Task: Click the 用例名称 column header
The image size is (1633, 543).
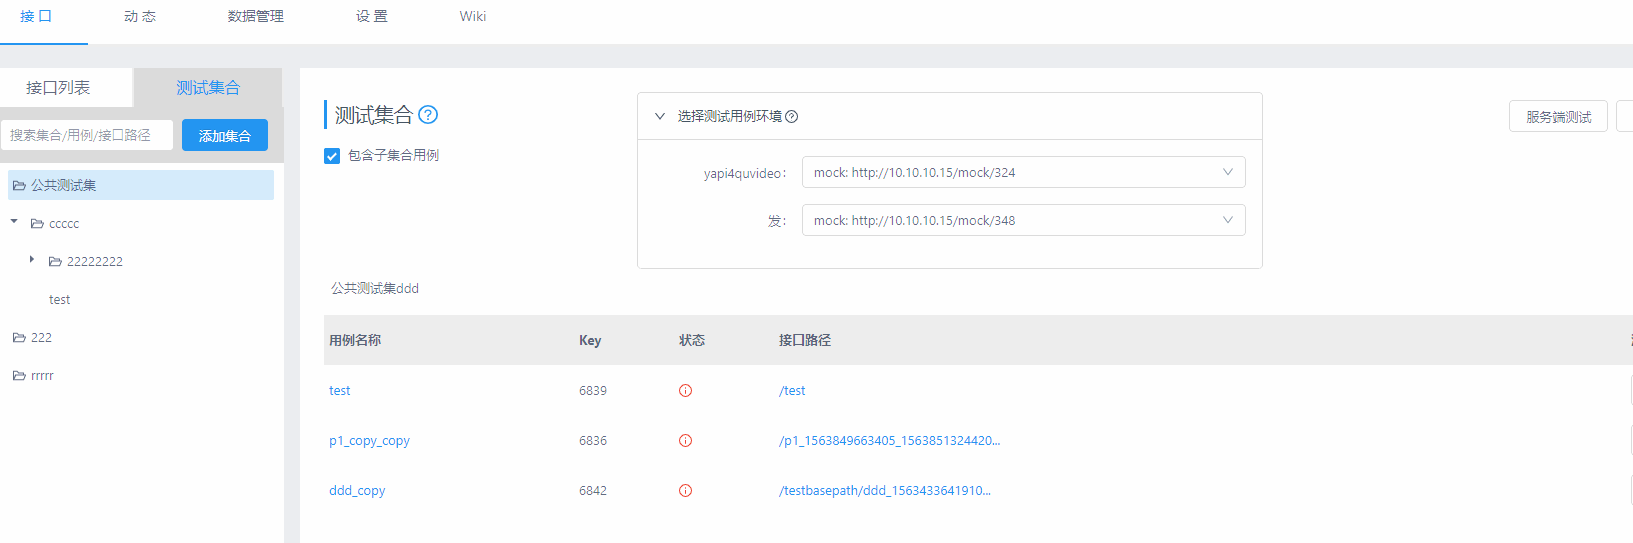Action: [355, 341]
